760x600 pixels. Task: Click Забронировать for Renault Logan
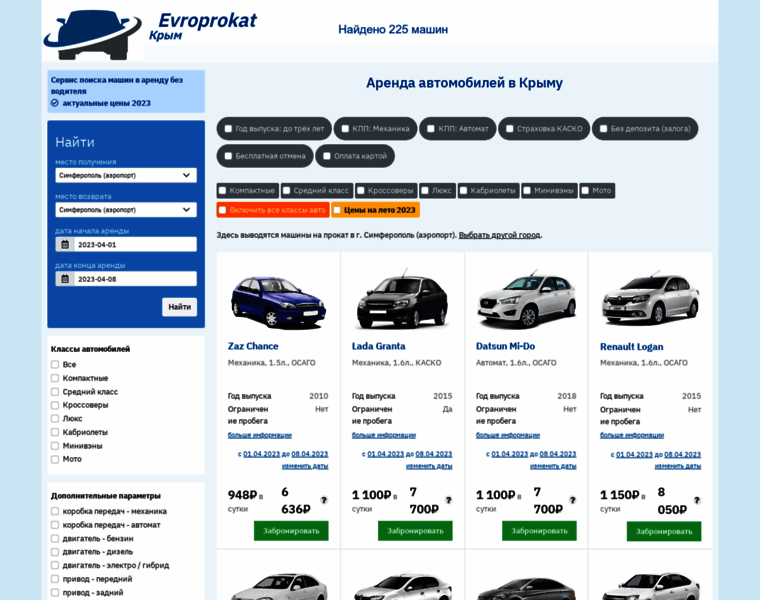[x=664, y=531]
